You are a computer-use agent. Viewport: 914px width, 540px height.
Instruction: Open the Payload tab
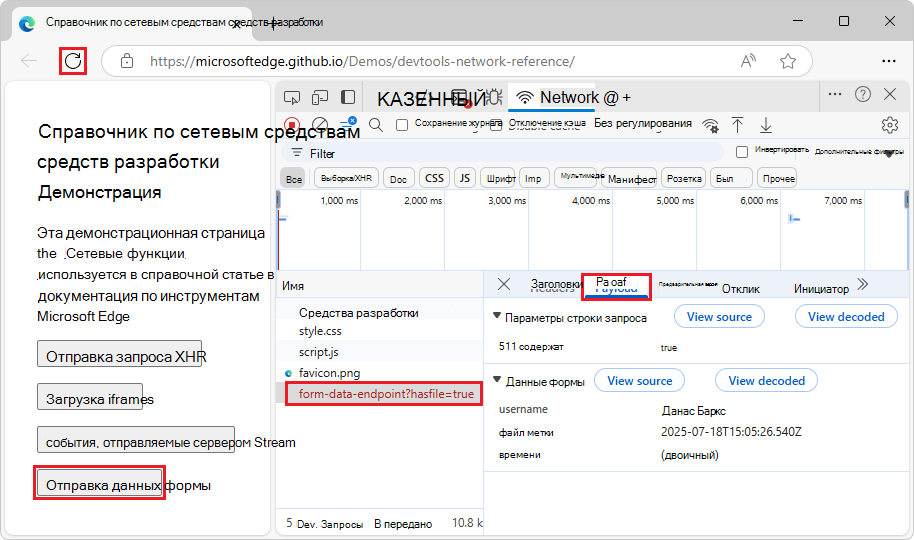tap(616, 285)
